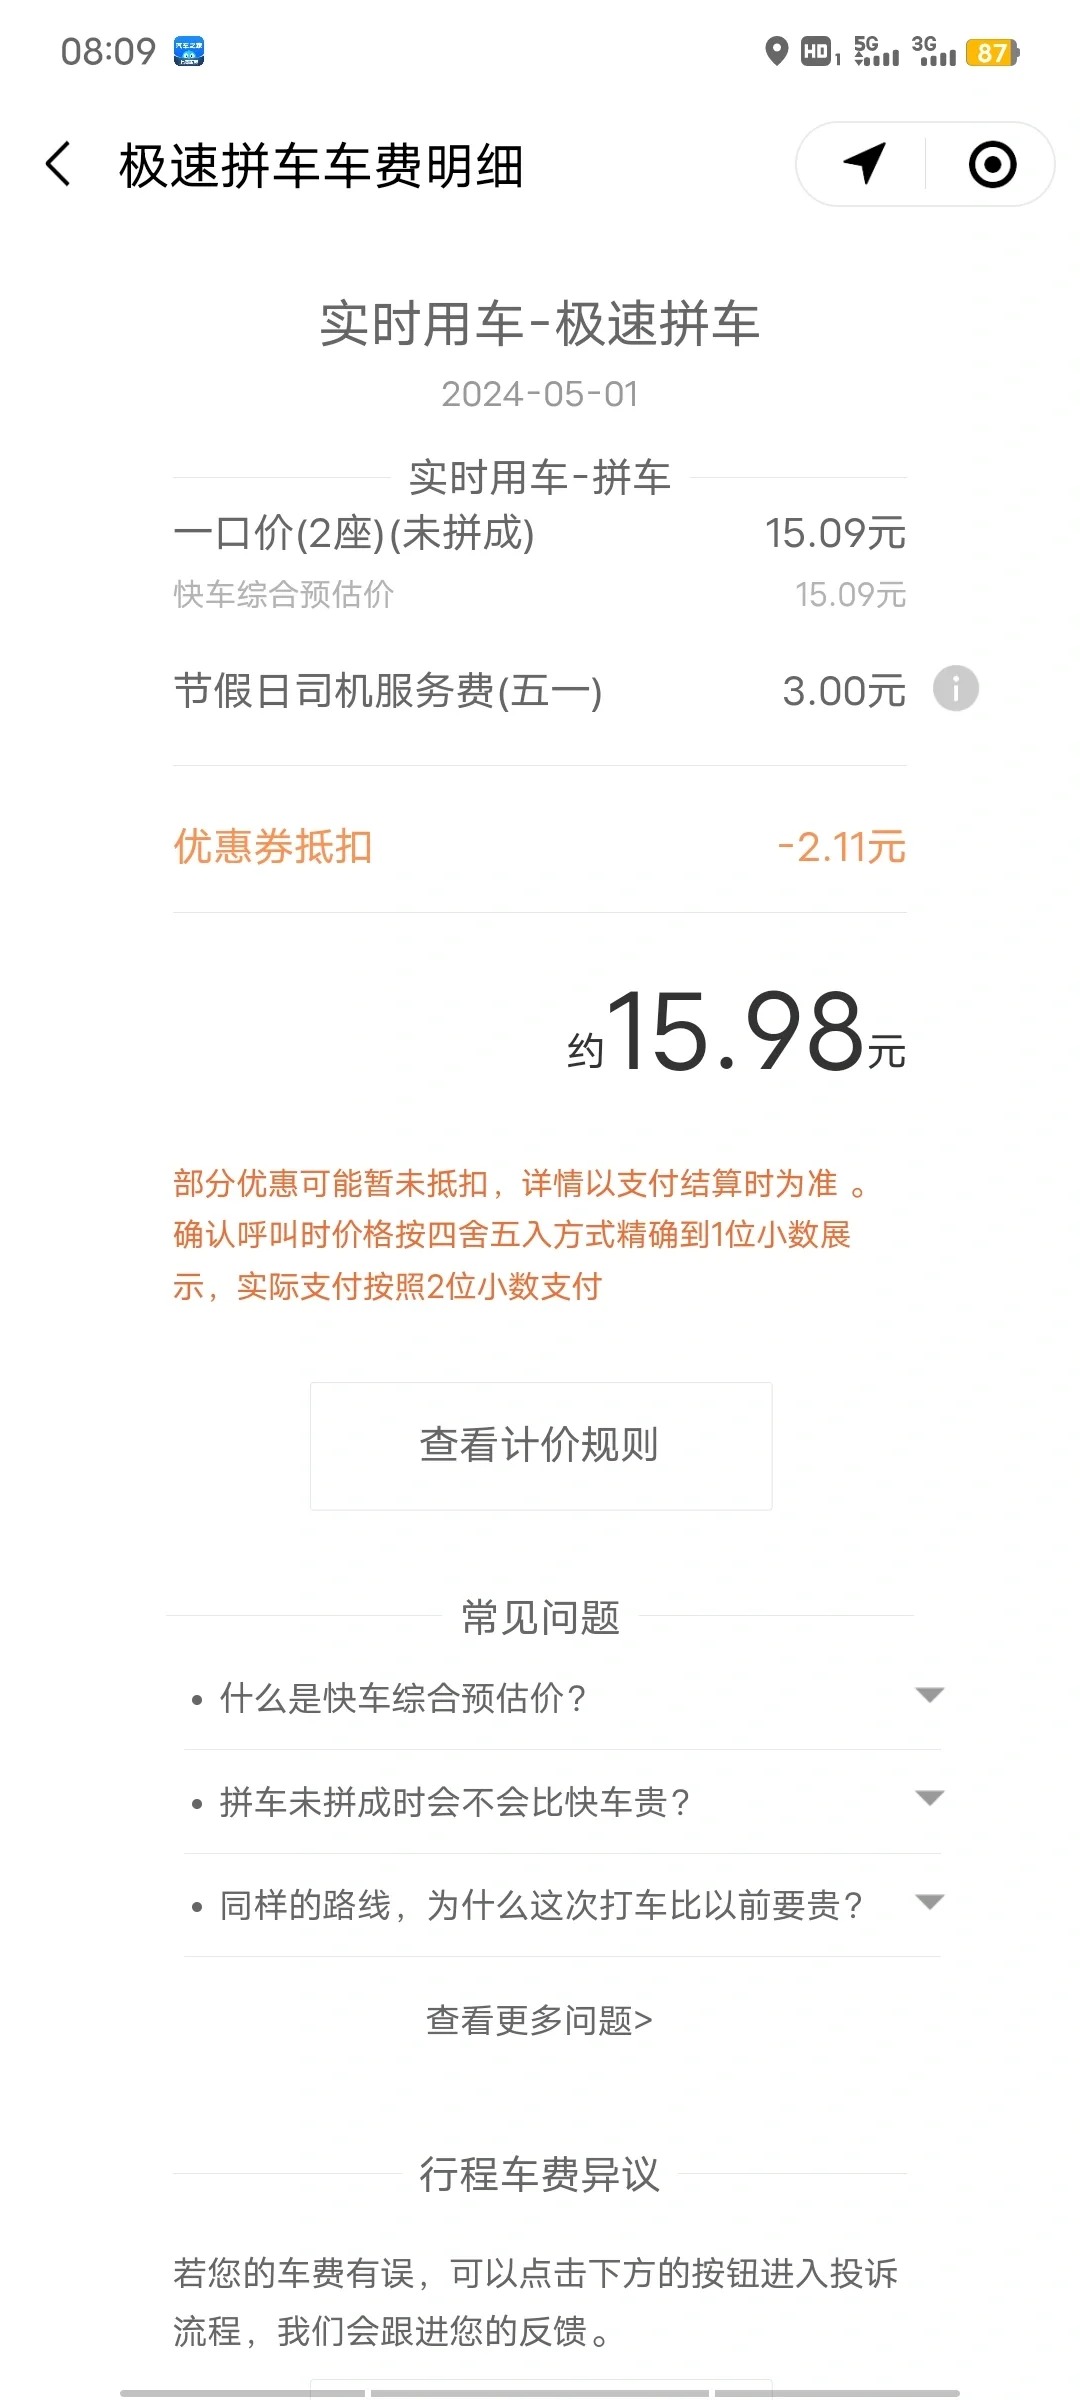Select the 优惠券抵扣 row

[x=540, y=847]
